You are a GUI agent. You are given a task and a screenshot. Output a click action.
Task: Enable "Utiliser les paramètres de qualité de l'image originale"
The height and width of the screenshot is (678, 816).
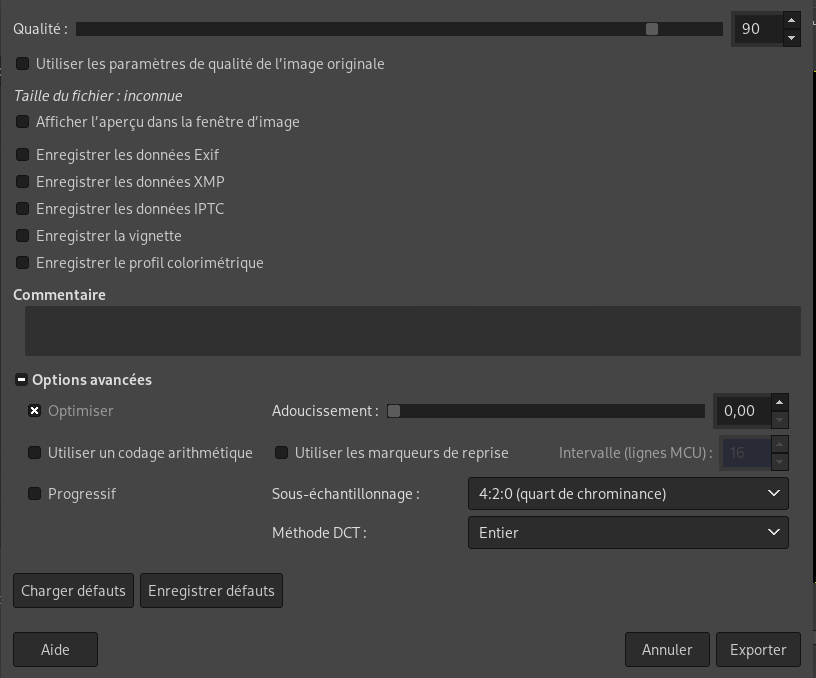tap(21, 63)
